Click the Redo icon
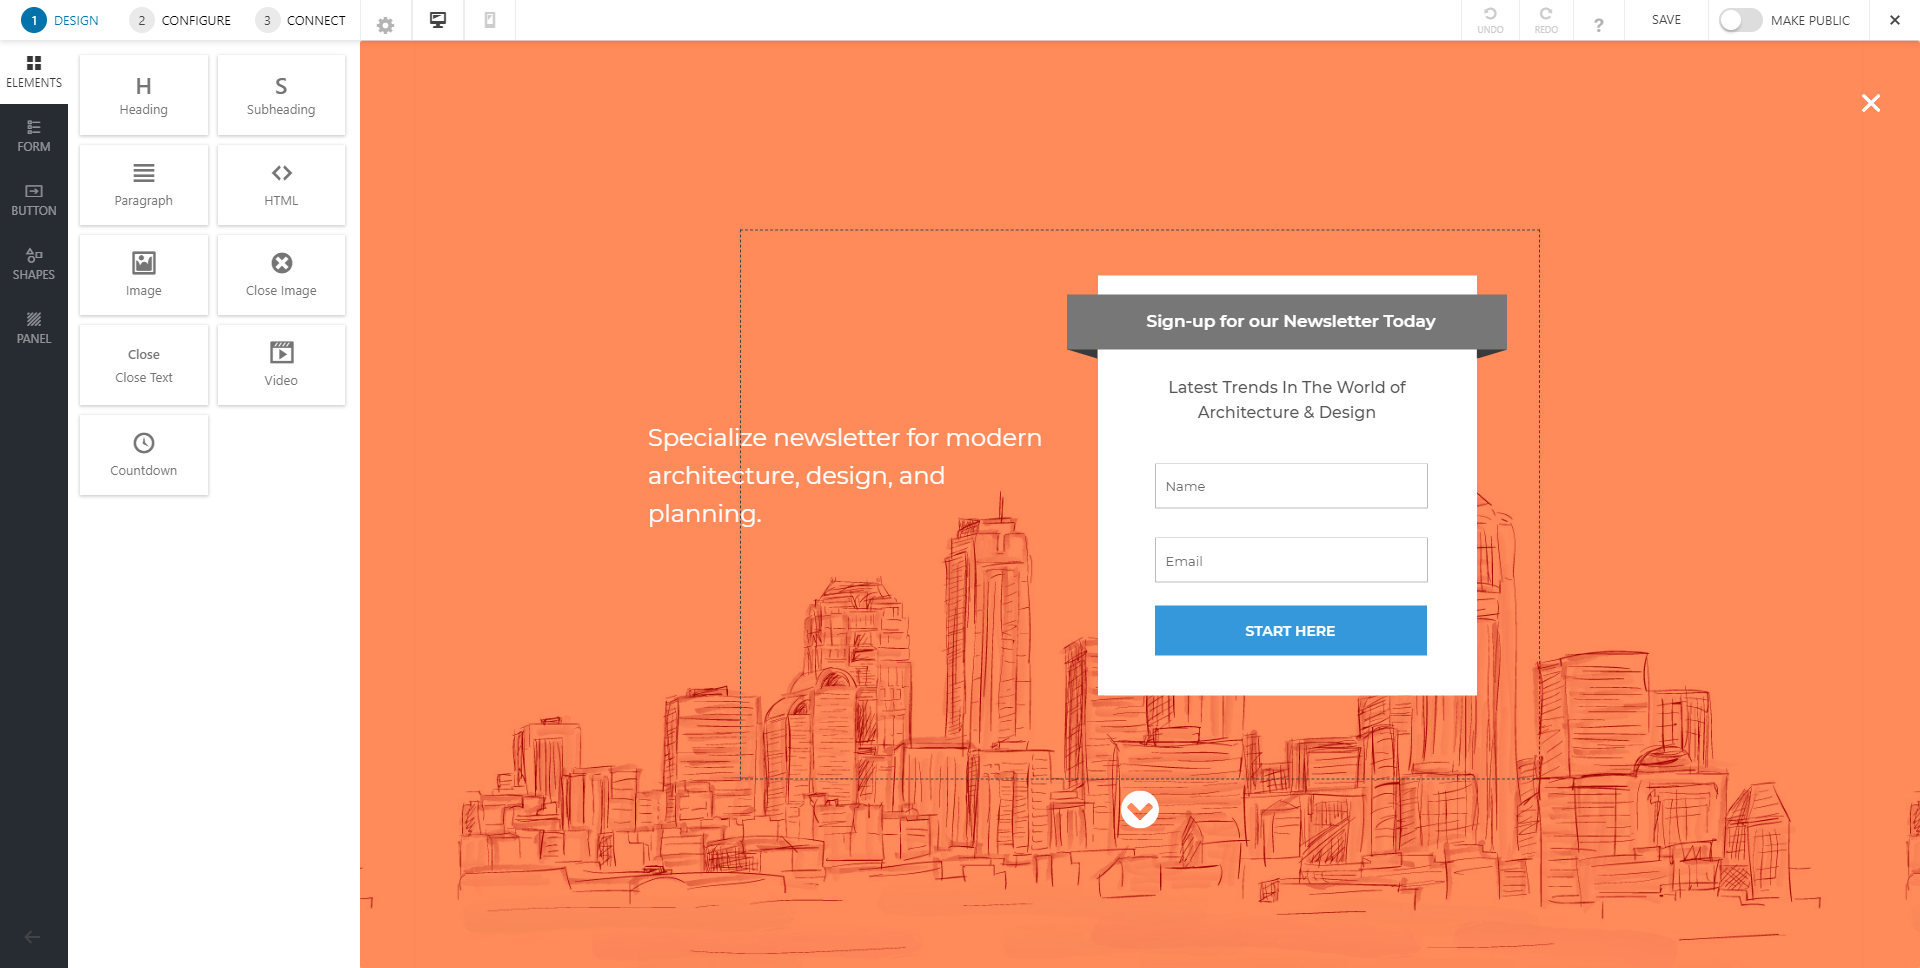This screenshot has width=1920, height=968. tap(1545, 18)
